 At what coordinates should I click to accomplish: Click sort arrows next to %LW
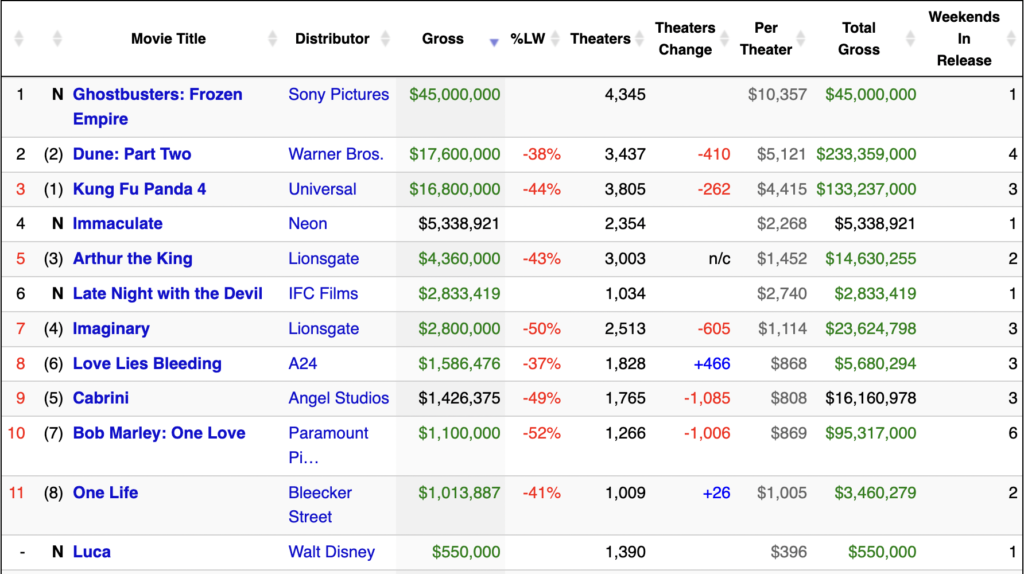555,39
